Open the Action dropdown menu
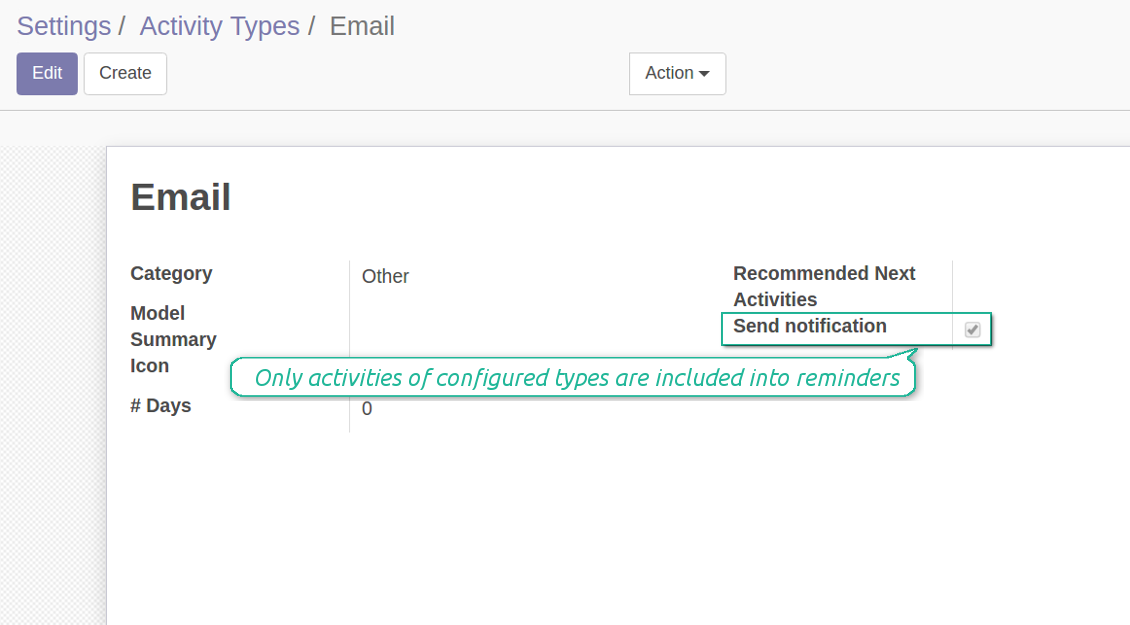This screenshot has height=625, width=1130. [x=677, y=73]
